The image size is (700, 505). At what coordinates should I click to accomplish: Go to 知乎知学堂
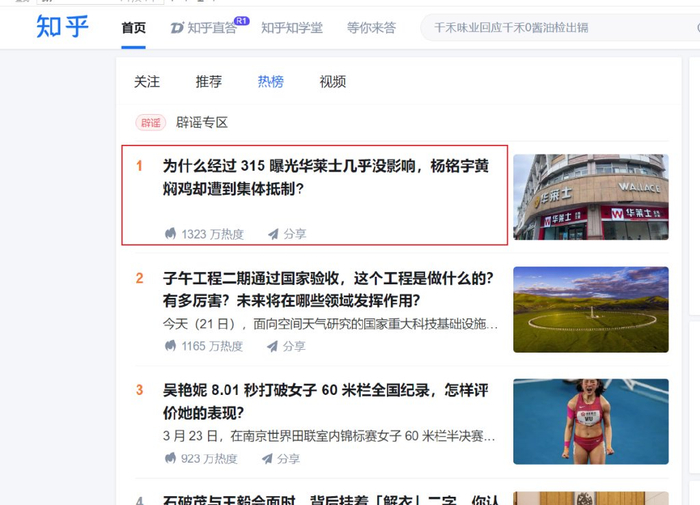coord(292,28)
